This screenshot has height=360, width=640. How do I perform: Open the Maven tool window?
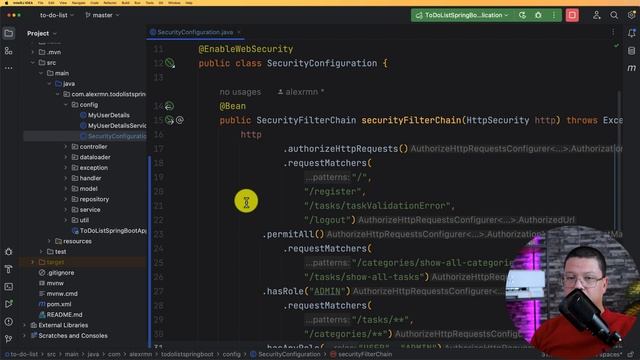pos(631,68)
